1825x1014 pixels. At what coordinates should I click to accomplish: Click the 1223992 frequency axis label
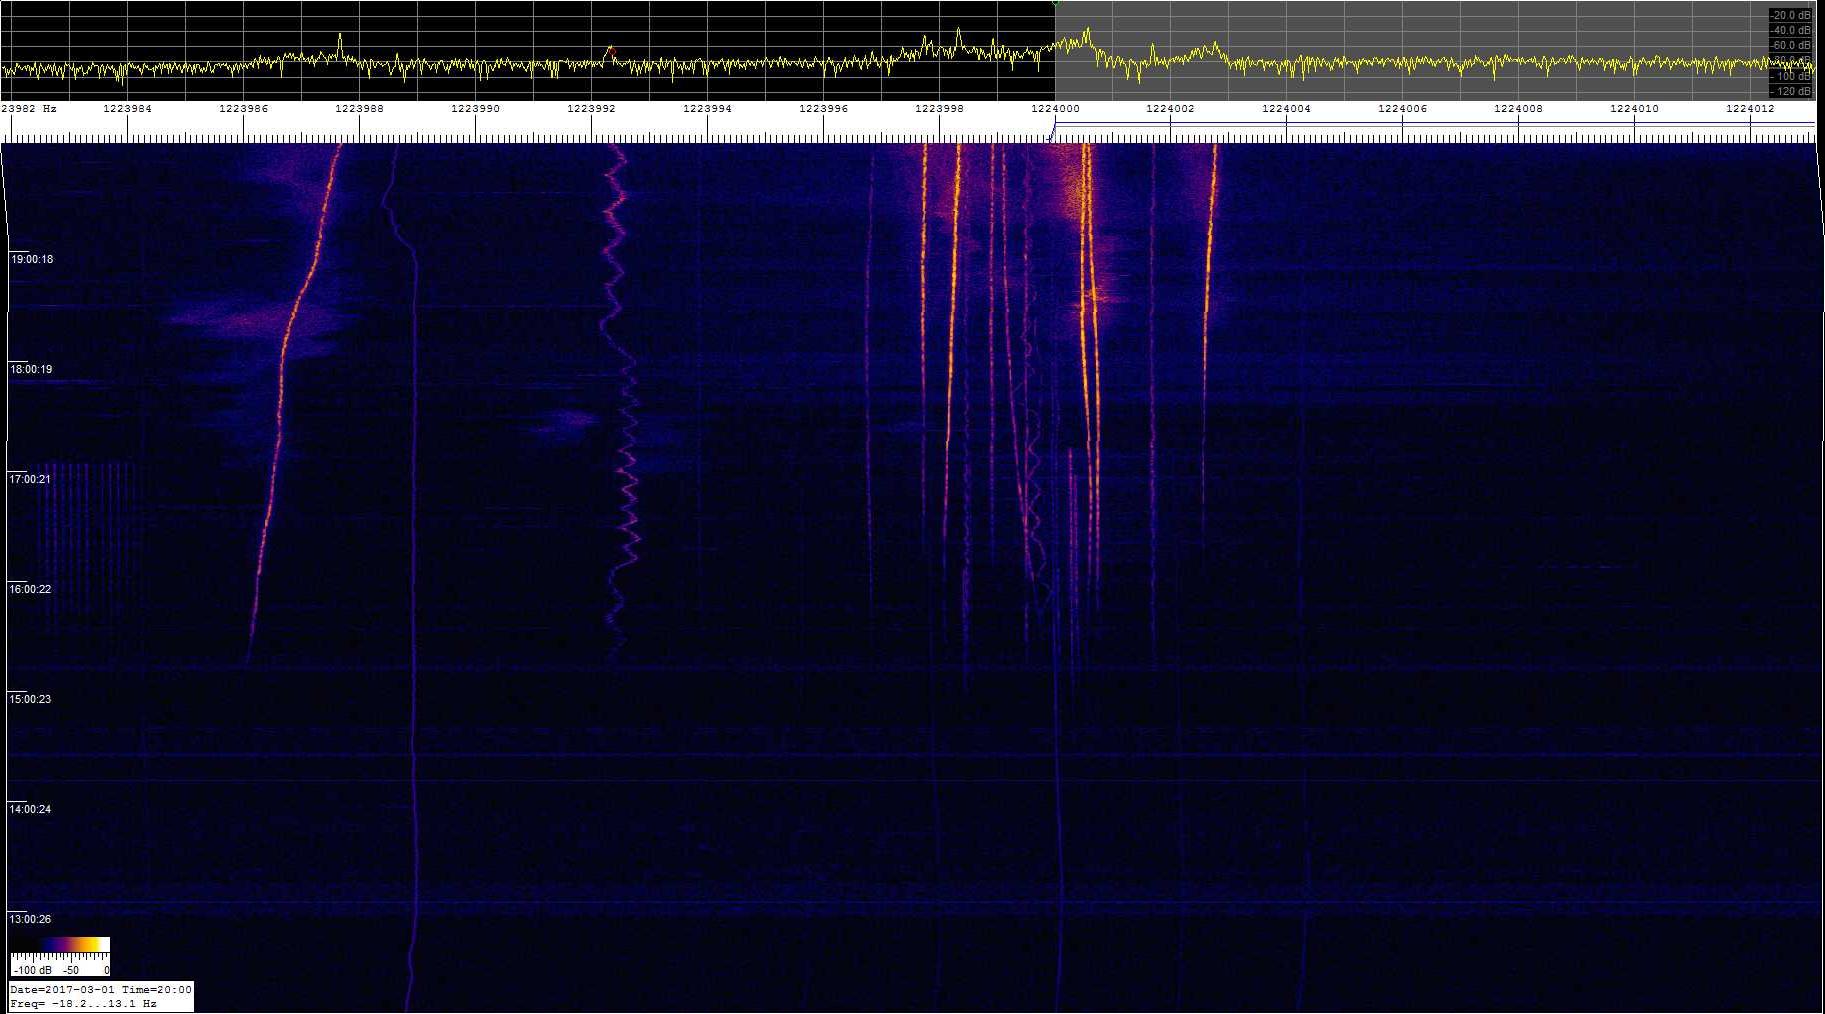pyautogui.click(x=592, y=109)
